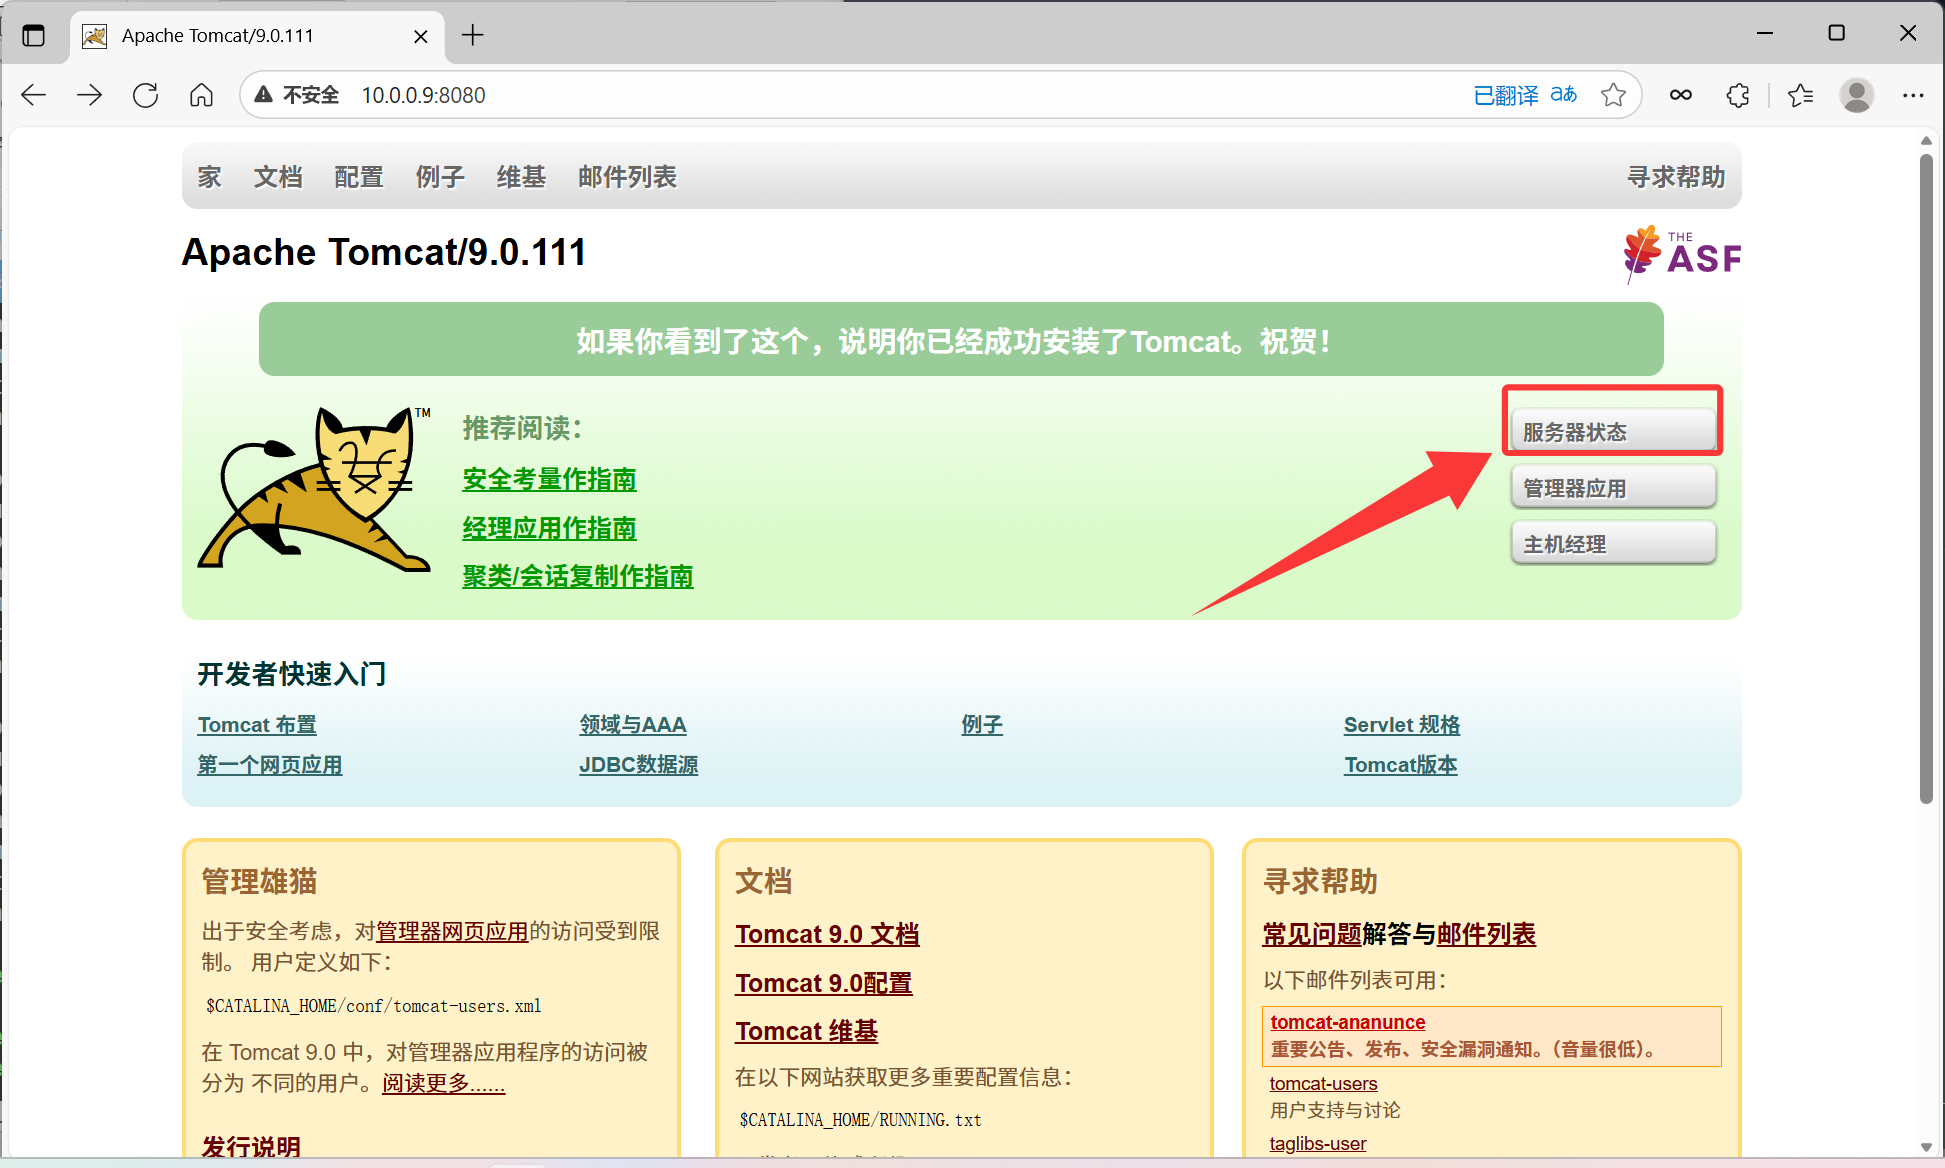
Task: Open 寻求帮助 in the navigation bar
Action: pyautogui.click(x=1676, y=177)
